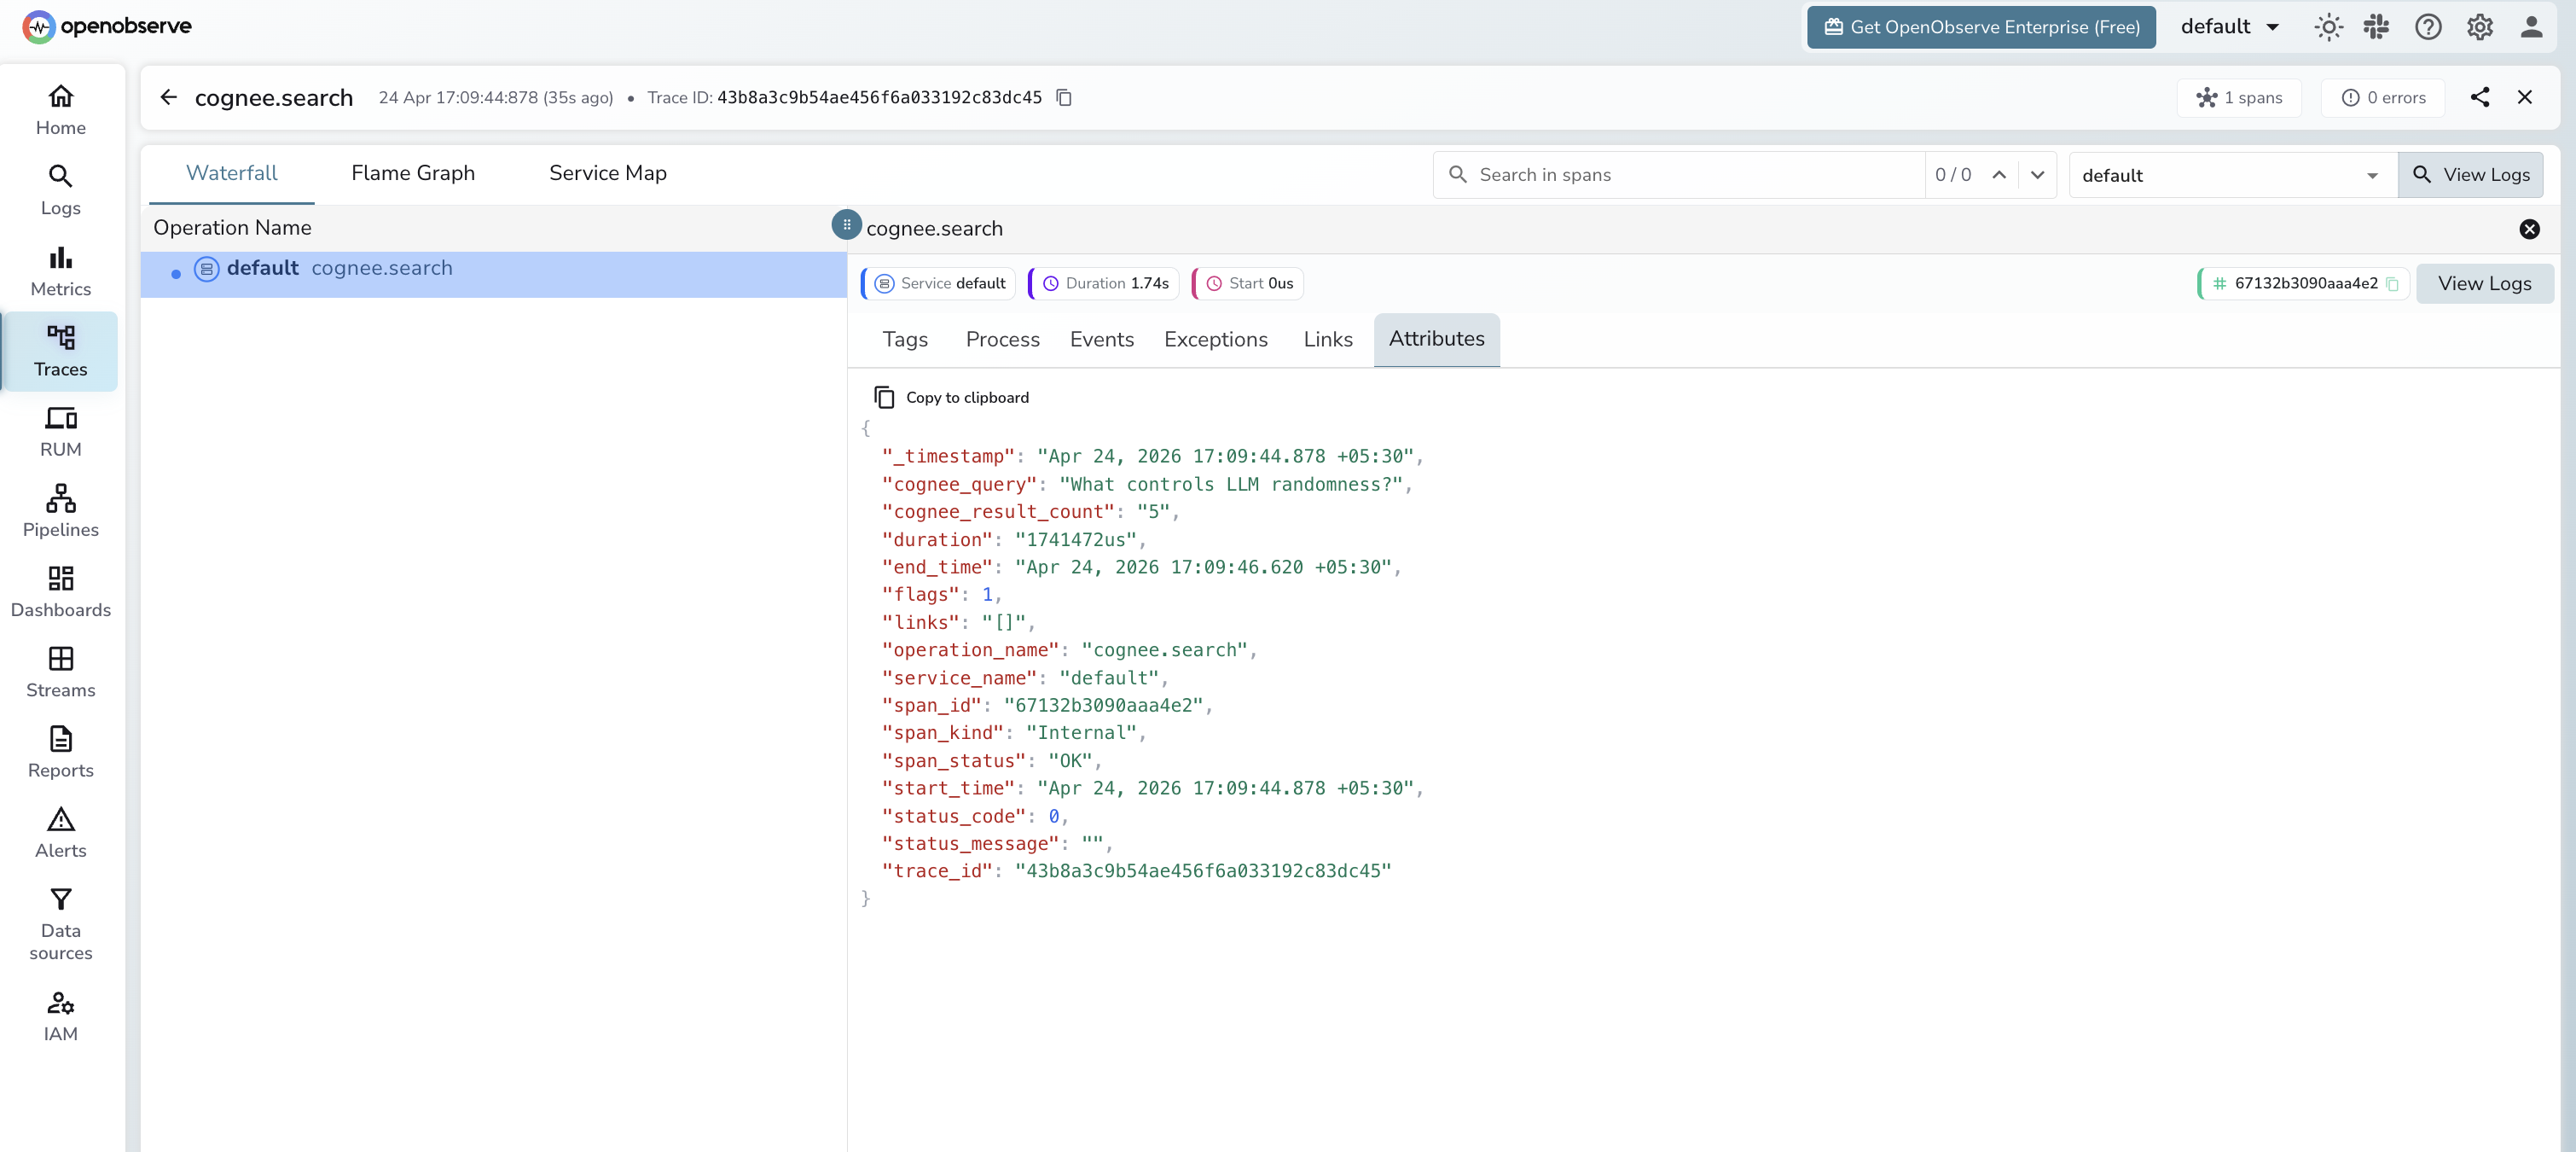Switch to the Flame Graph tab
Image resolution: width=2576 pixels, height=1152 pixels.
(412, 172)
